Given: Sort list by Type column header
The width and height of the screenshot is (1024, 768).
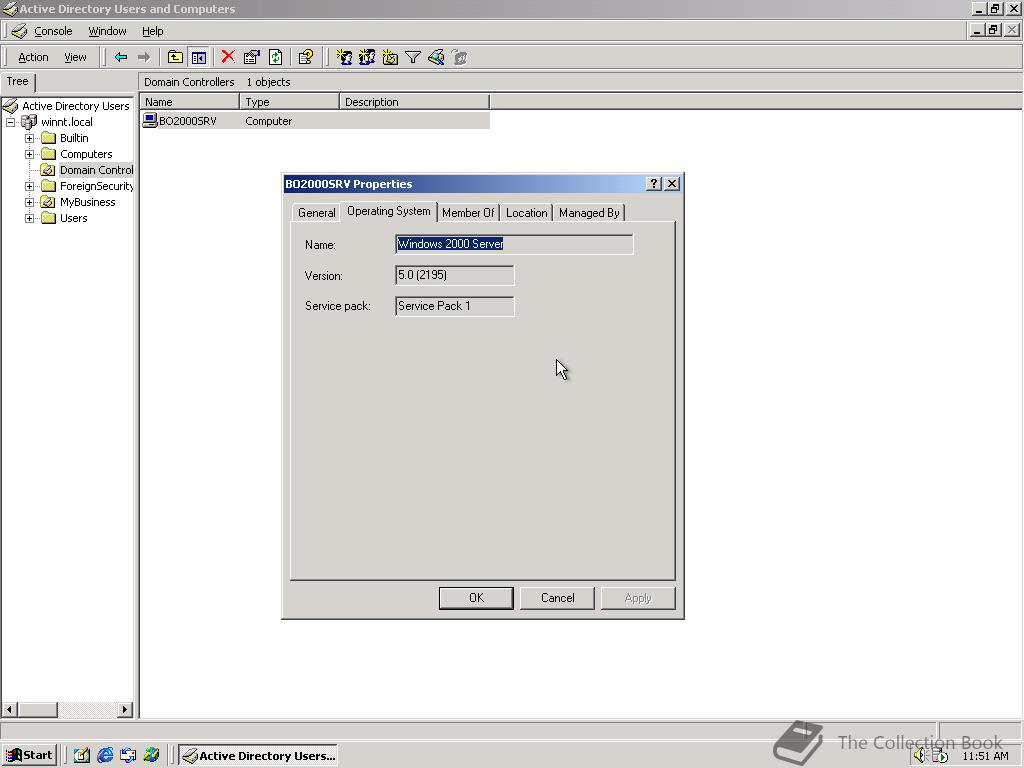Looking at the screenshot, I should click(290, 102).
